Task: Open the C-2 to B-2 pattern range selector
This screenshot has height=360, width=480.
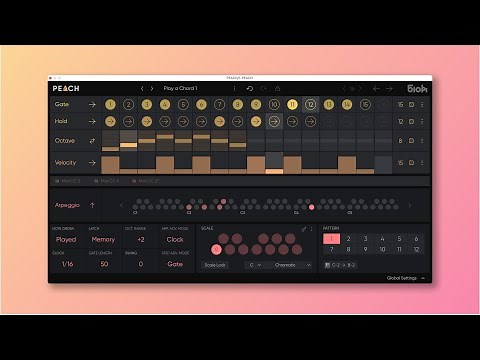Action: [x=340, y=265]
